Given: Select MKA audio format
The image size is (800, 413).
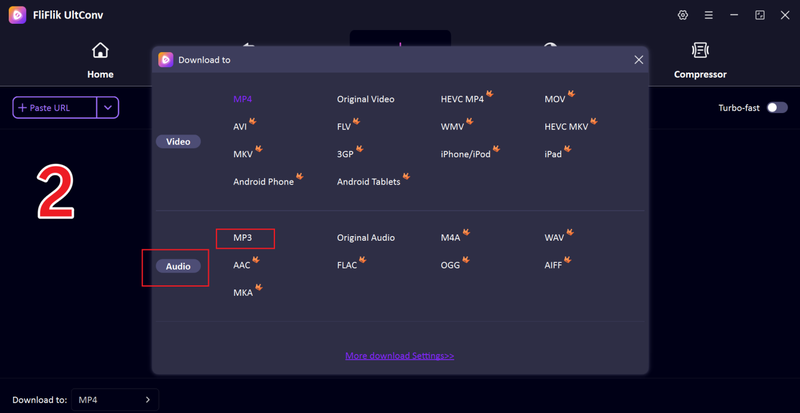Looking at the screenshot, I should point(243,293).
